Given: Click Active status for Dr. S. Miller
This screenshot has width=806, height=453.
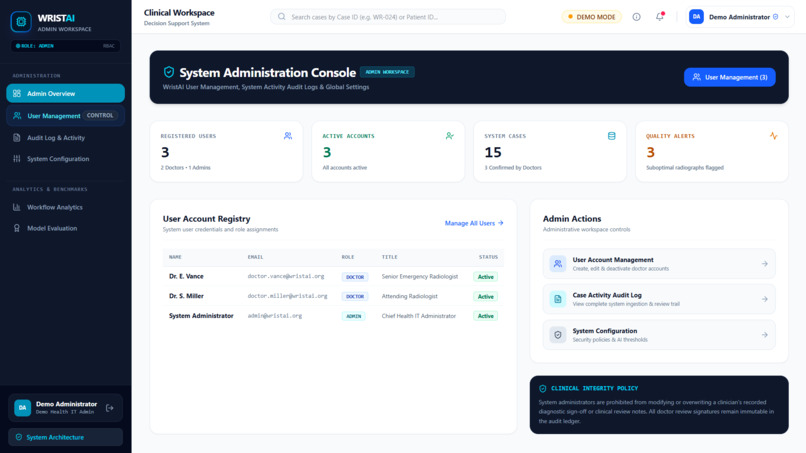Looking at the screenshot, I should tap(485, 297).
